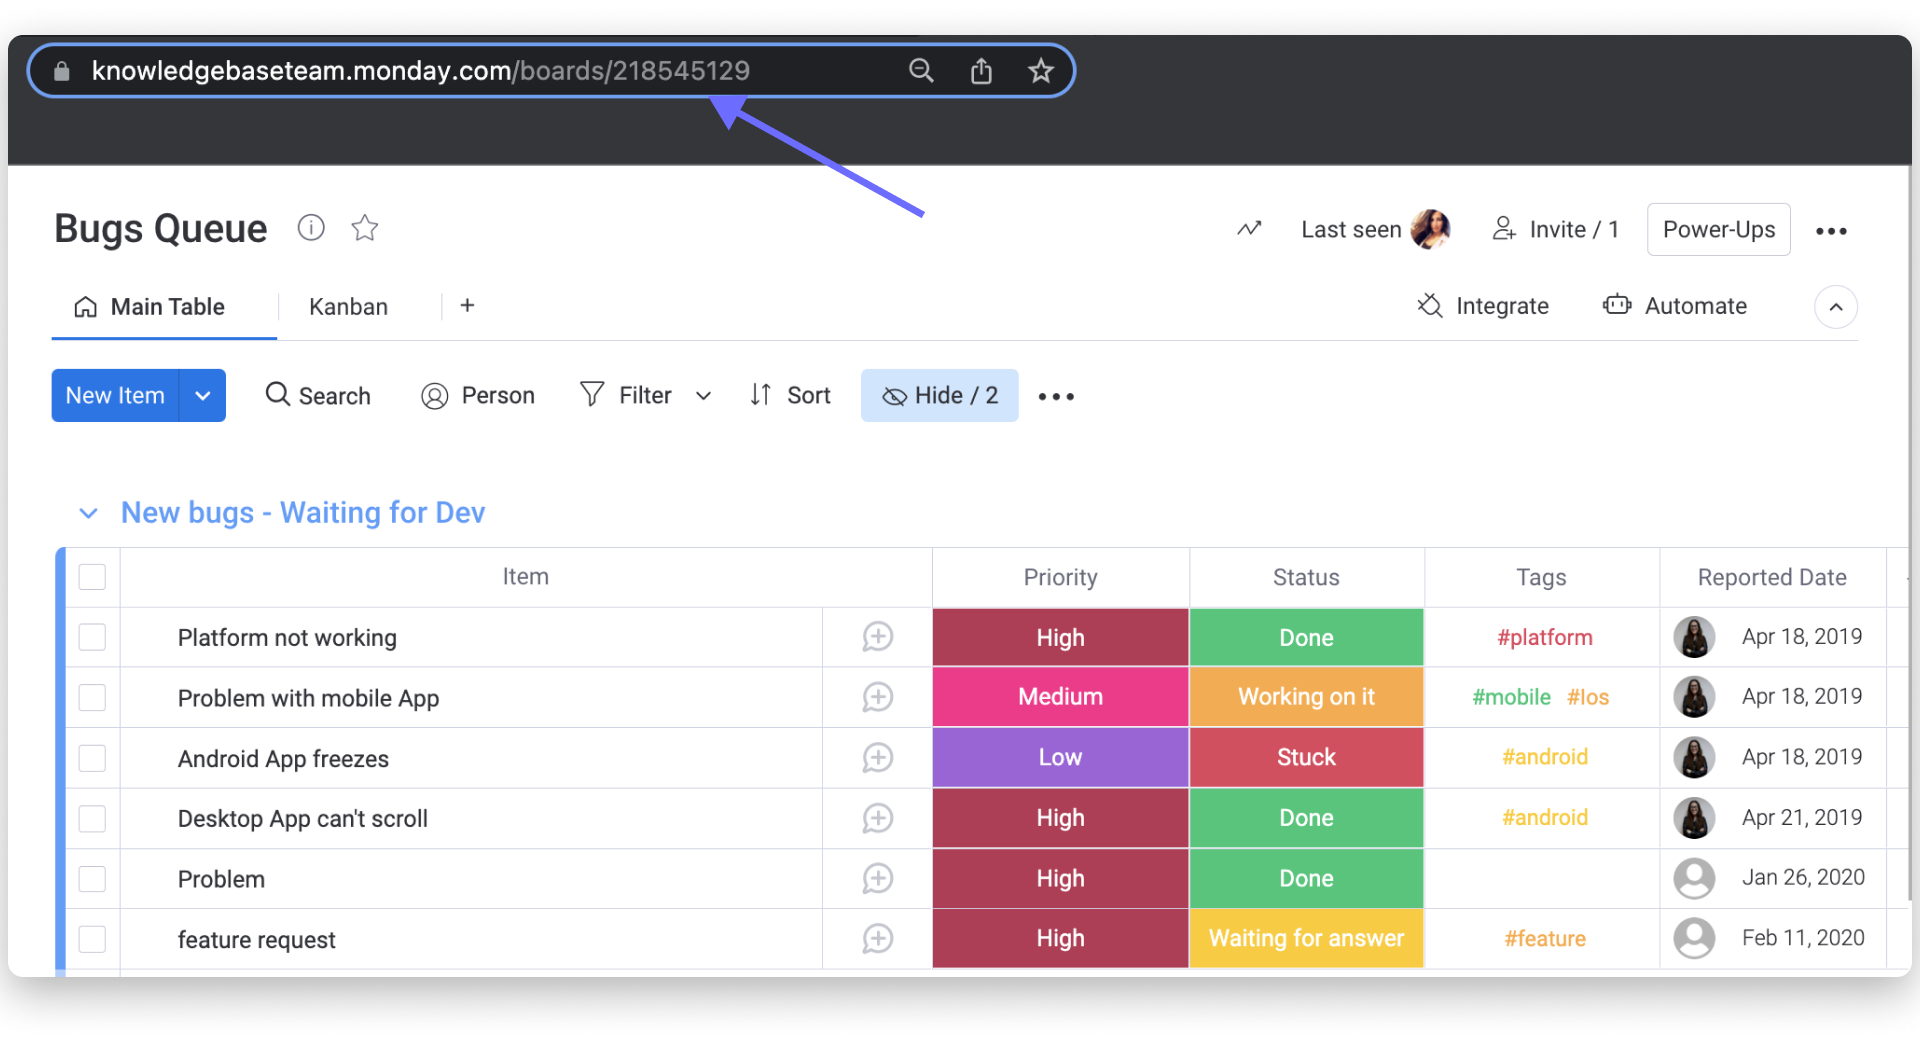Click High priority cell for Platform not working
The image size is (1920, 1042).
(1060, 637)
